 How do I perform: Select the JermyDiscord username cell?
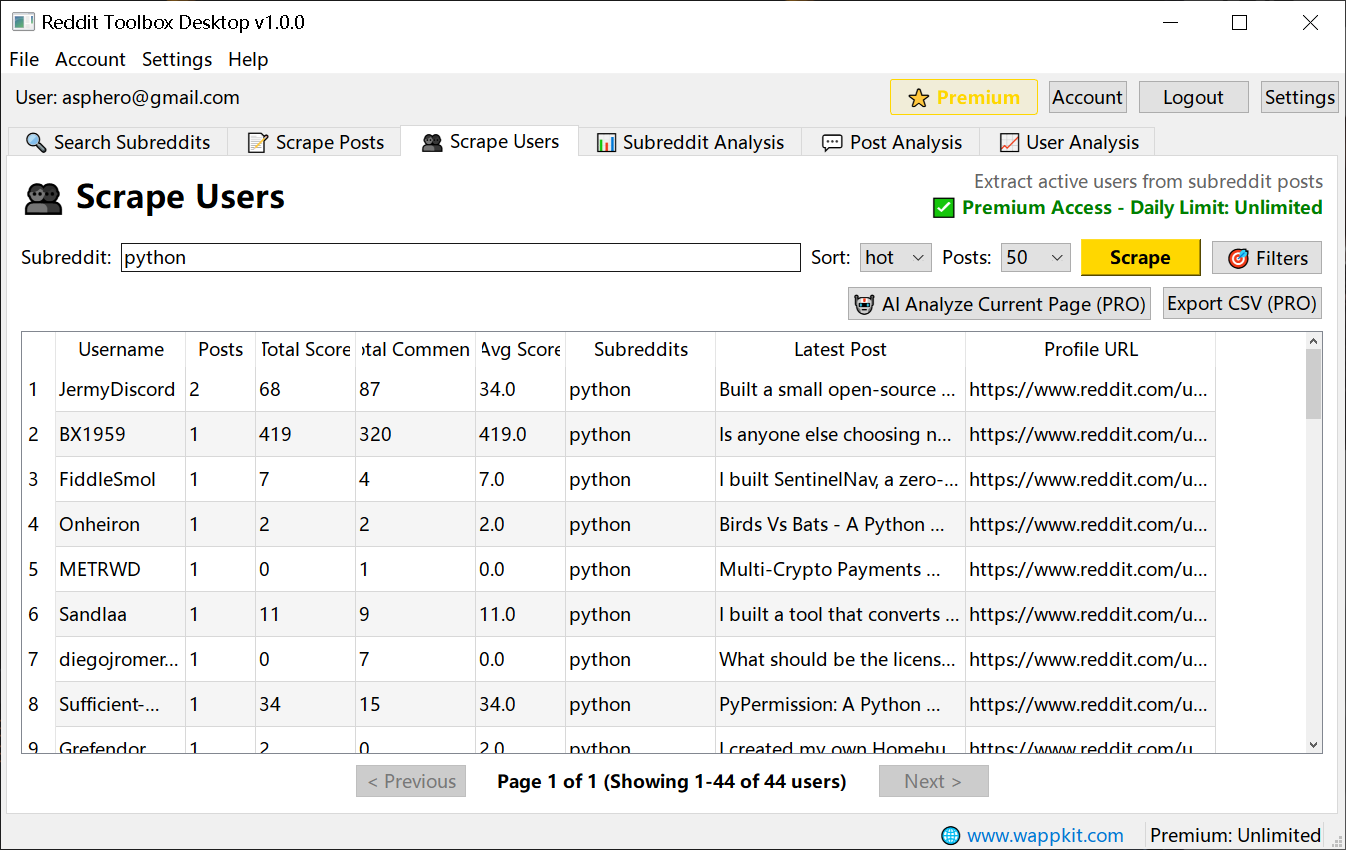(121, 389)
